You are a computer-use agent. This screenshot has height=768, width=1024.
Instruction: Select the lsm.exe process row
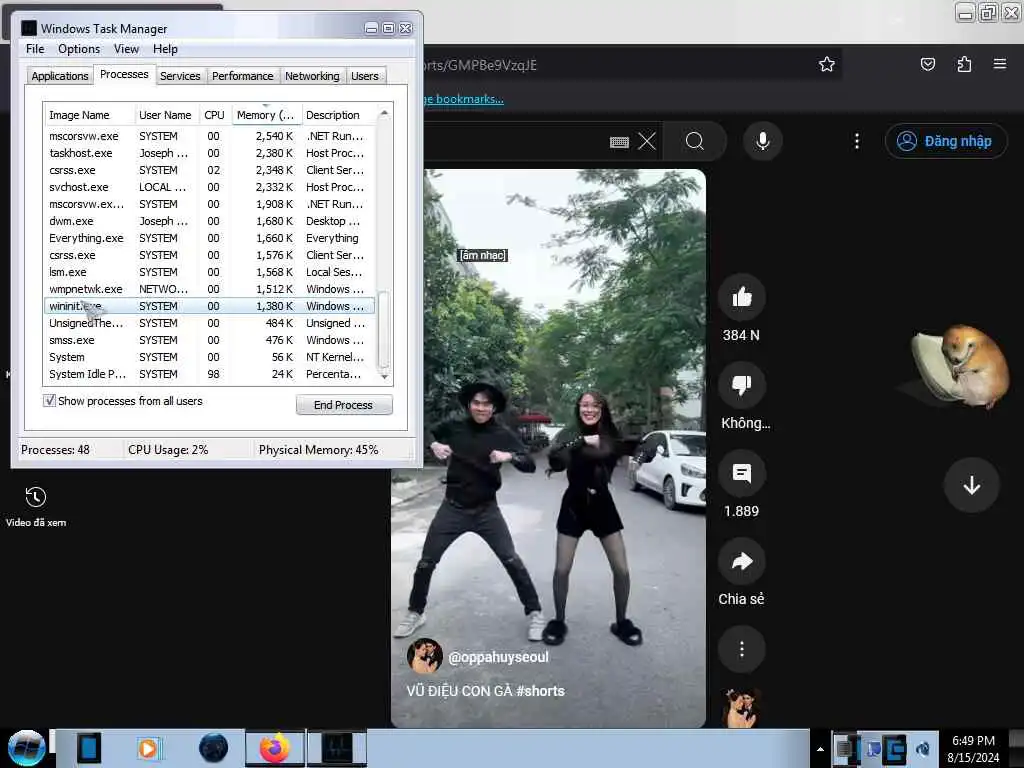[x=209, y=272]
